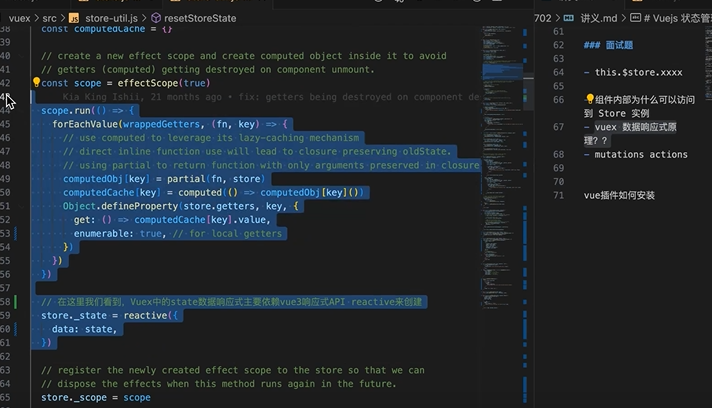
Task: Click 'effectScope' in const scope line
Action: 148,83
